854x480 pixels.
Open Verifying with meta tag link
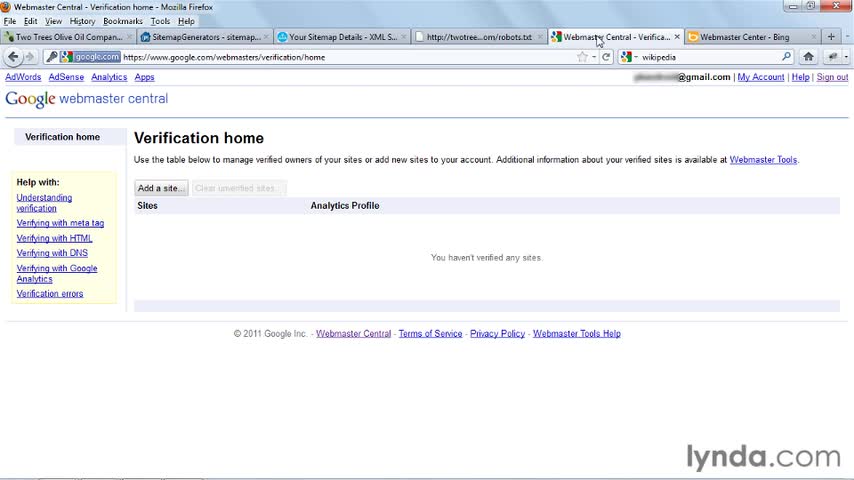tap(60, 223)
